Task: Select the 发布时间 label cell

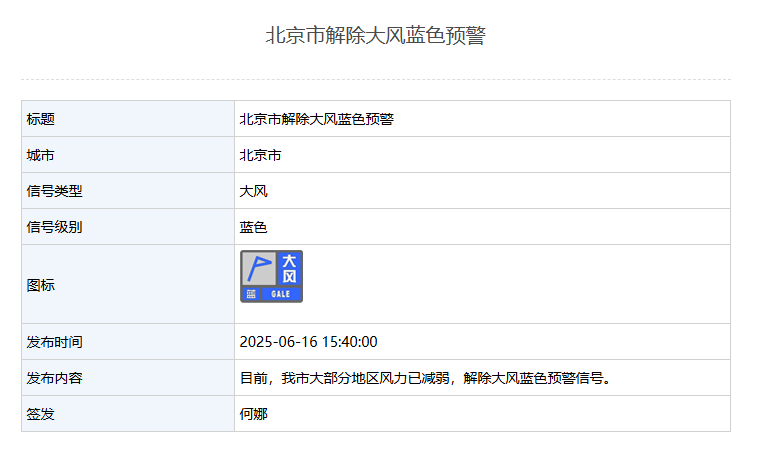Action: [127, 342]
